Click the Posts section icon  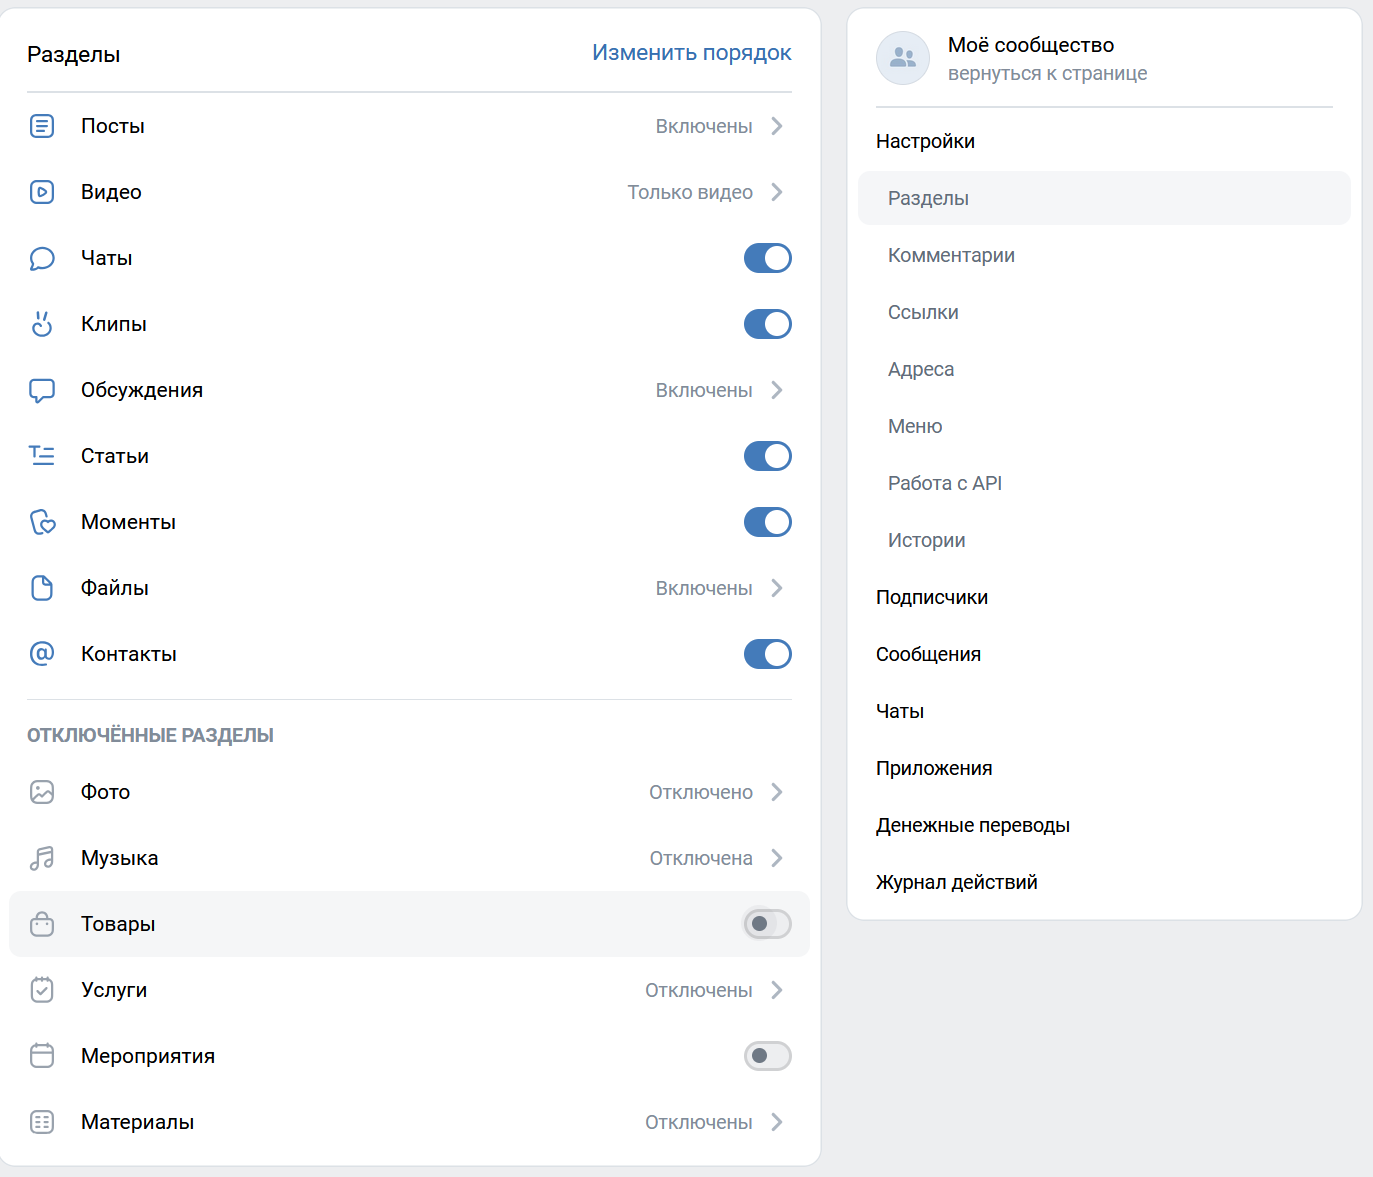(x=42, y=126)
